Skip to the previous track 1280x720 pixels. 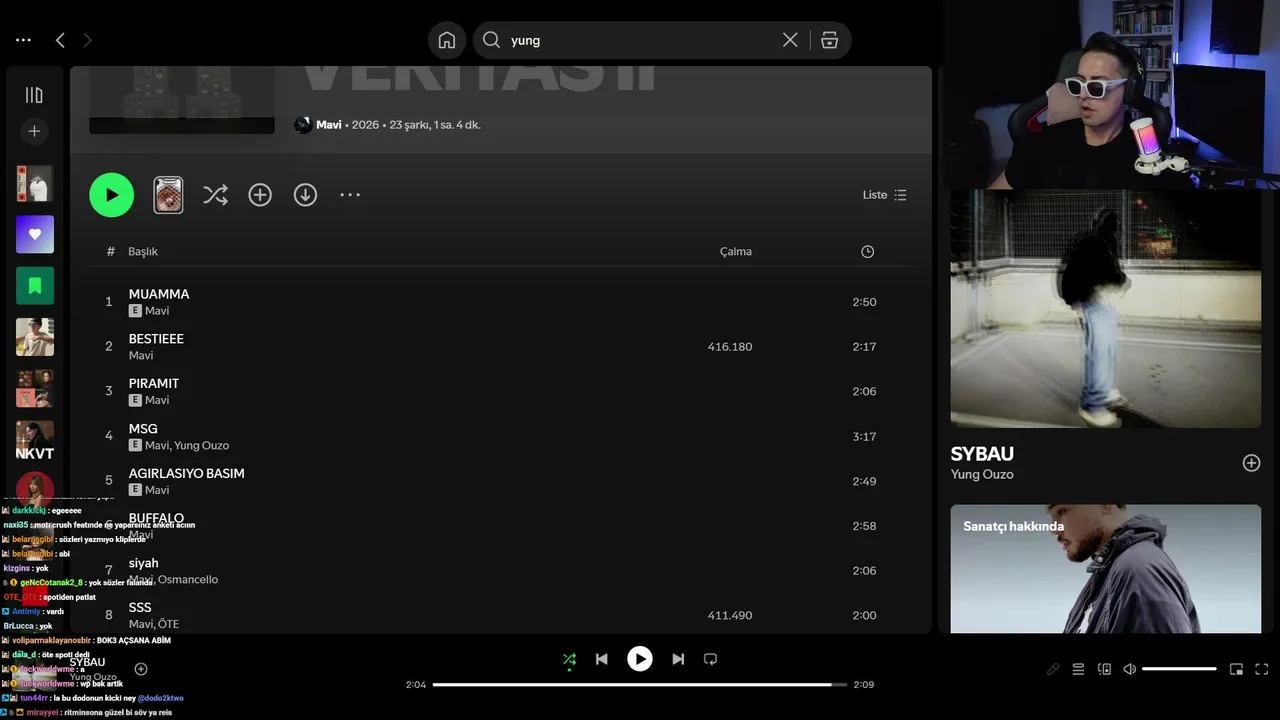601,659
